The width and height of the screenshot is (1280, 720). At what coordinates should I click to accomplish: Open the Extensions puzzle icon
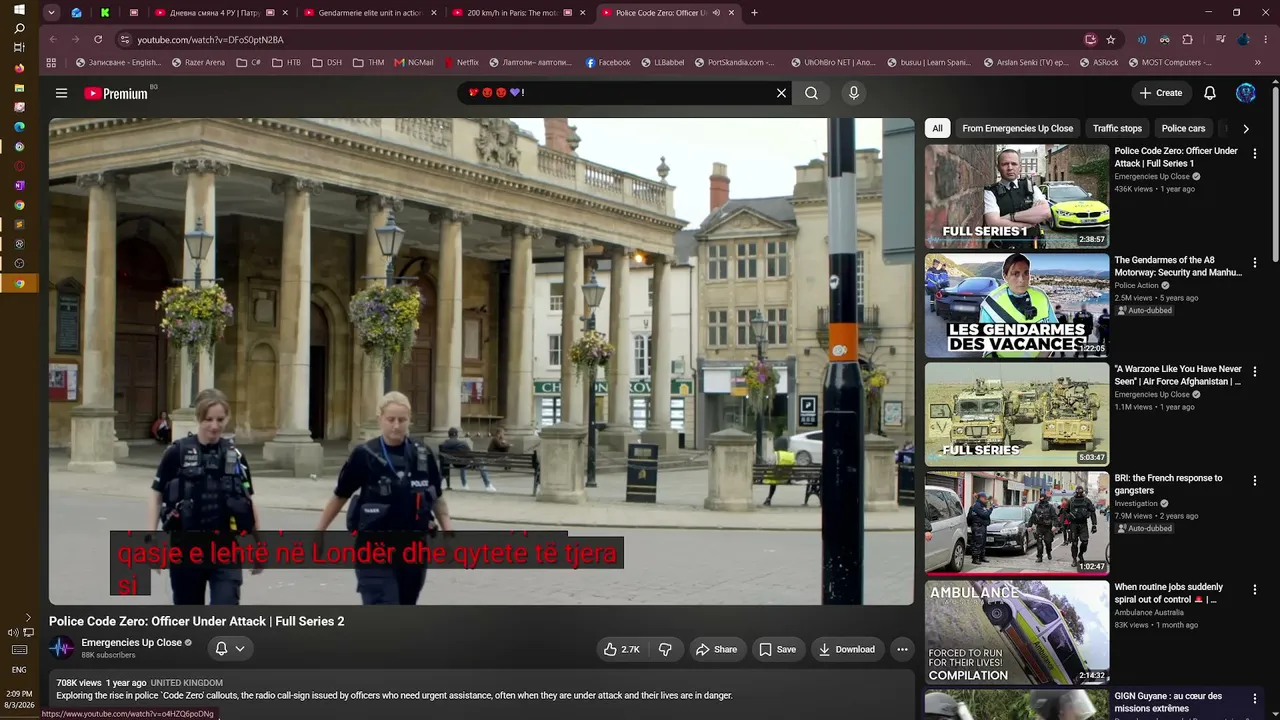tap(1188, 40)
